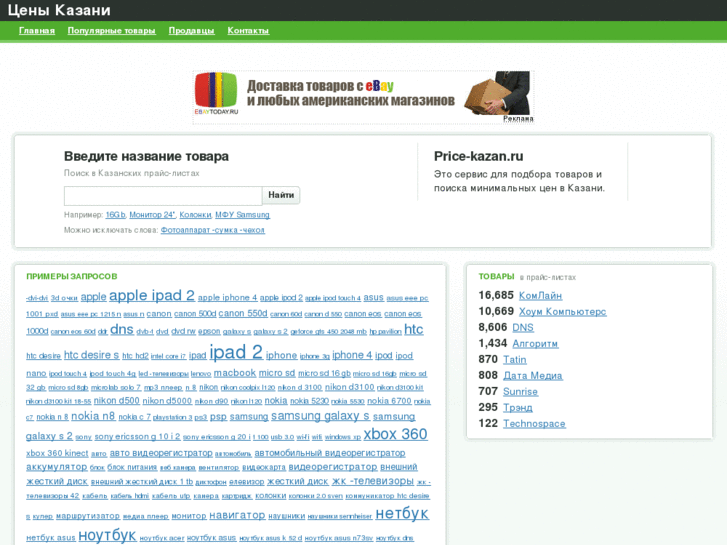This screenshot has width=727, height=545.
Task: Select the блок питания tag
Action: click(x=132, y=468)
